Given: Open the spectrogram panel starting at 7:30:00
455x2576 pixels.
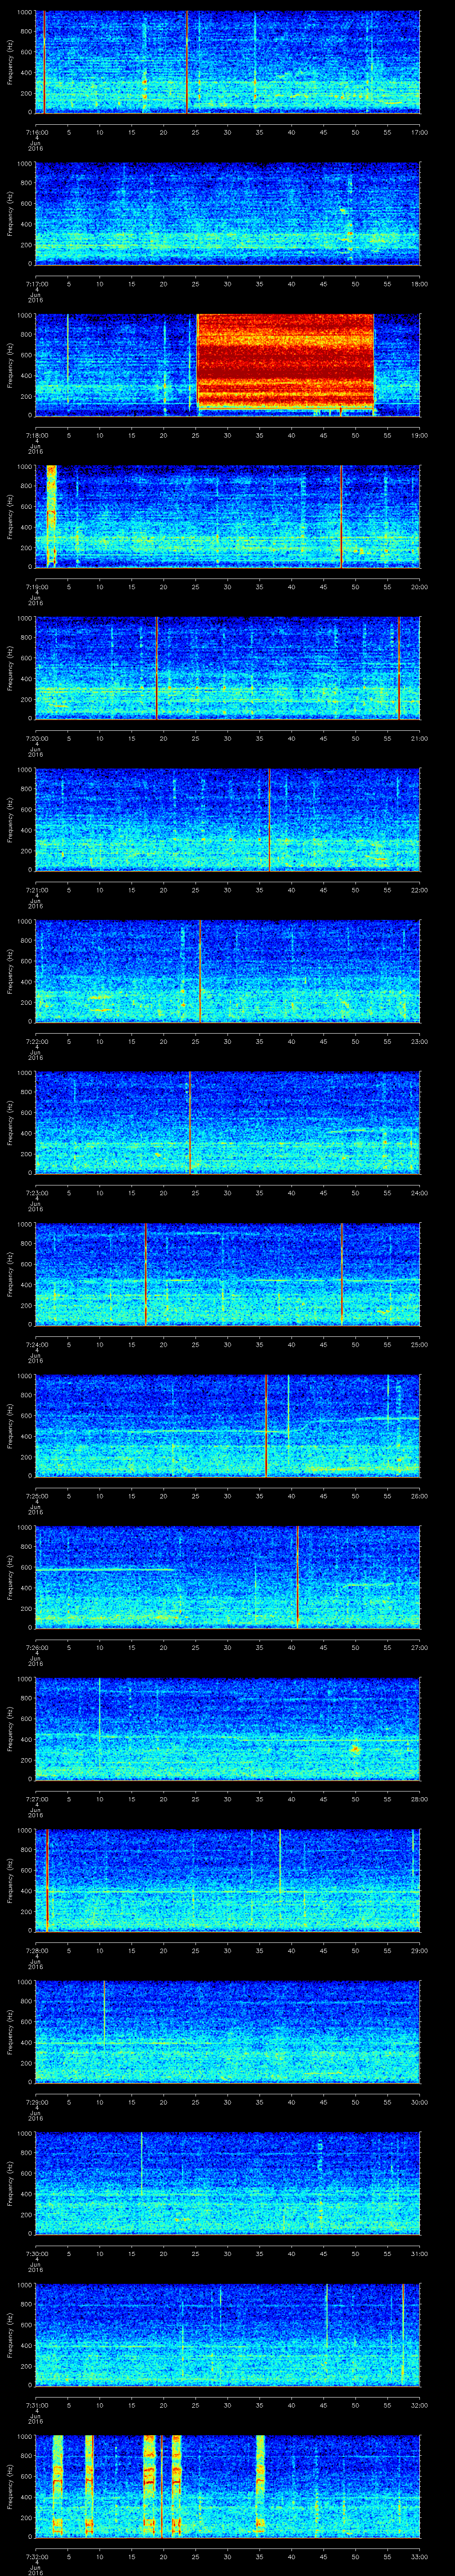Looking at the screenshot, I should pyautogui.click(x=227, y=2183).
